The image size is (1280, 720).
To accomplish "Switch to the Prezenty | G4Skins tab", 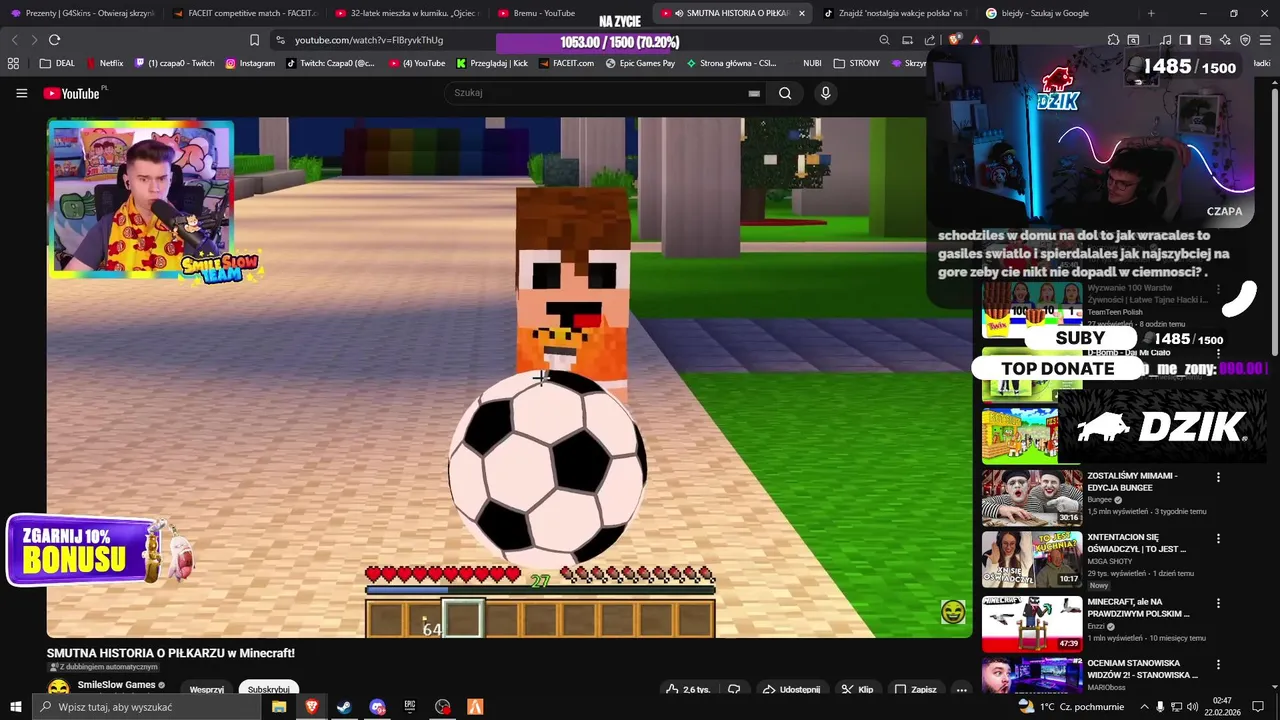I will (83, 13).
